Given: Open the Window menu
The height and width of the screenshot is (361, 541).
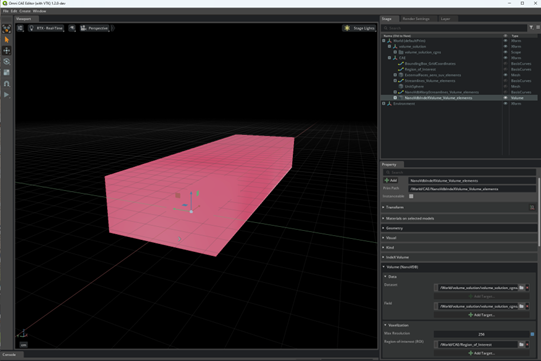Looking at the screenshot, I should [x=39, y=11].
